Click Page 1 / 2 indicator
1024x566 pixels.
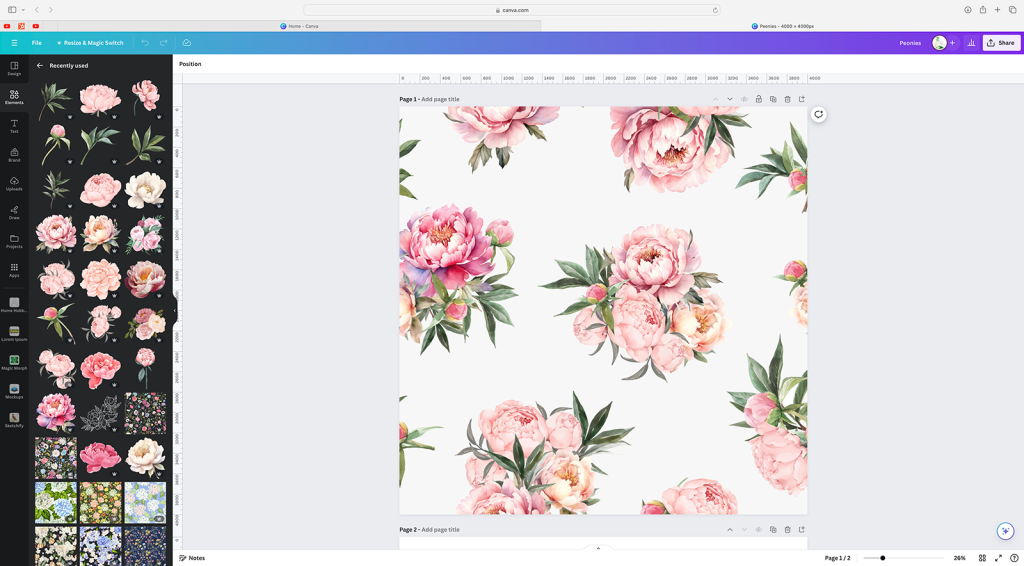tap(837, 558)
